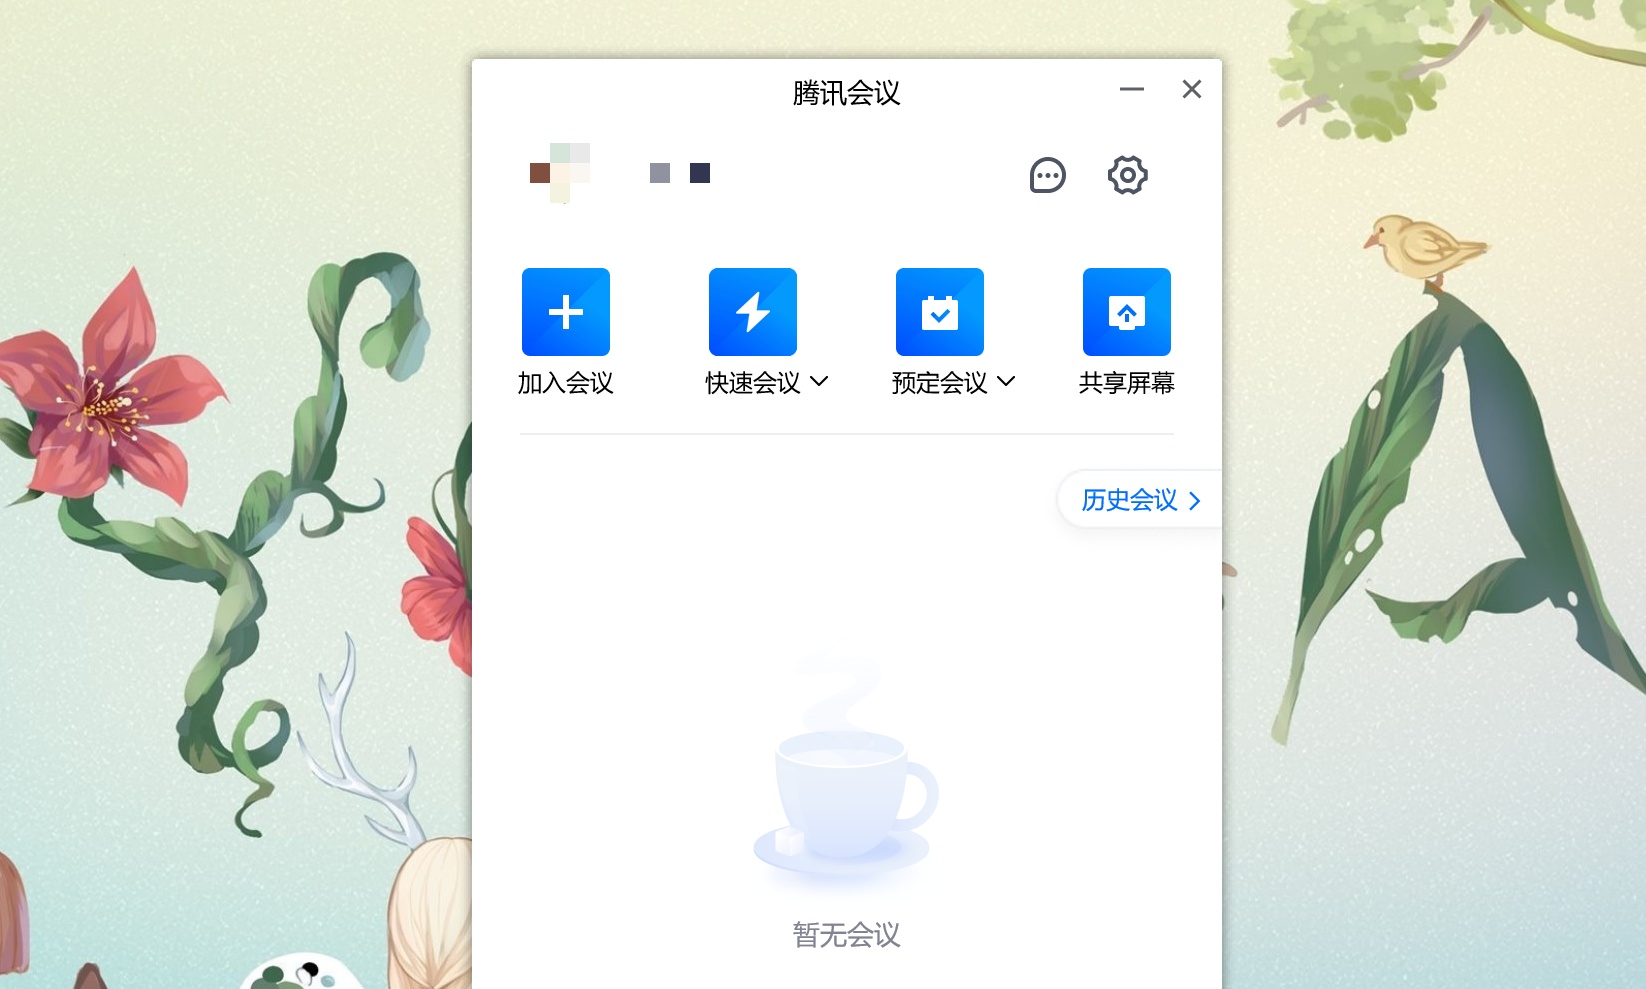Click the 快速会议 text label
Screen dimensions: 1646x989
tap(753, 383)
